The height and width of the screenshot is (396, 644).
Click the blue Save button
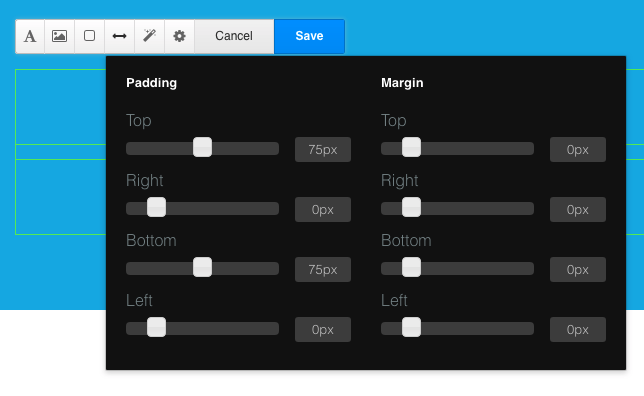click(x=309, y=36)
